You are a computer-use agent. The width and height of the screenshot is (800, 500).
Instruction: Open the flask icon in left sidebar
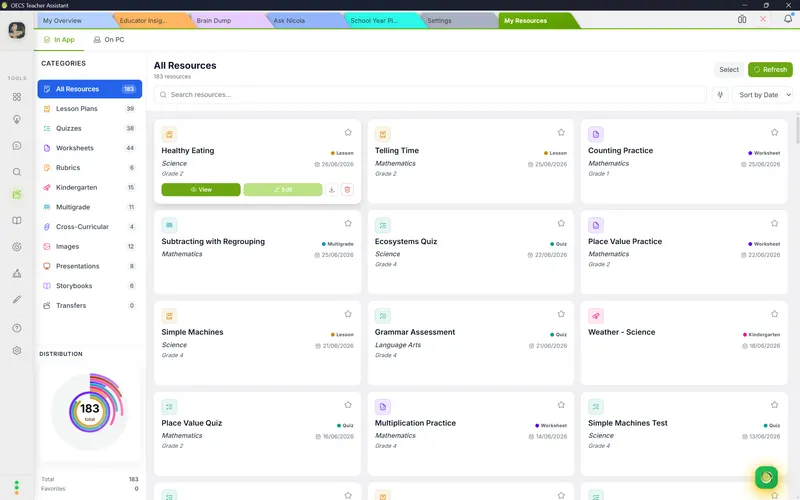tap(17, 273)
